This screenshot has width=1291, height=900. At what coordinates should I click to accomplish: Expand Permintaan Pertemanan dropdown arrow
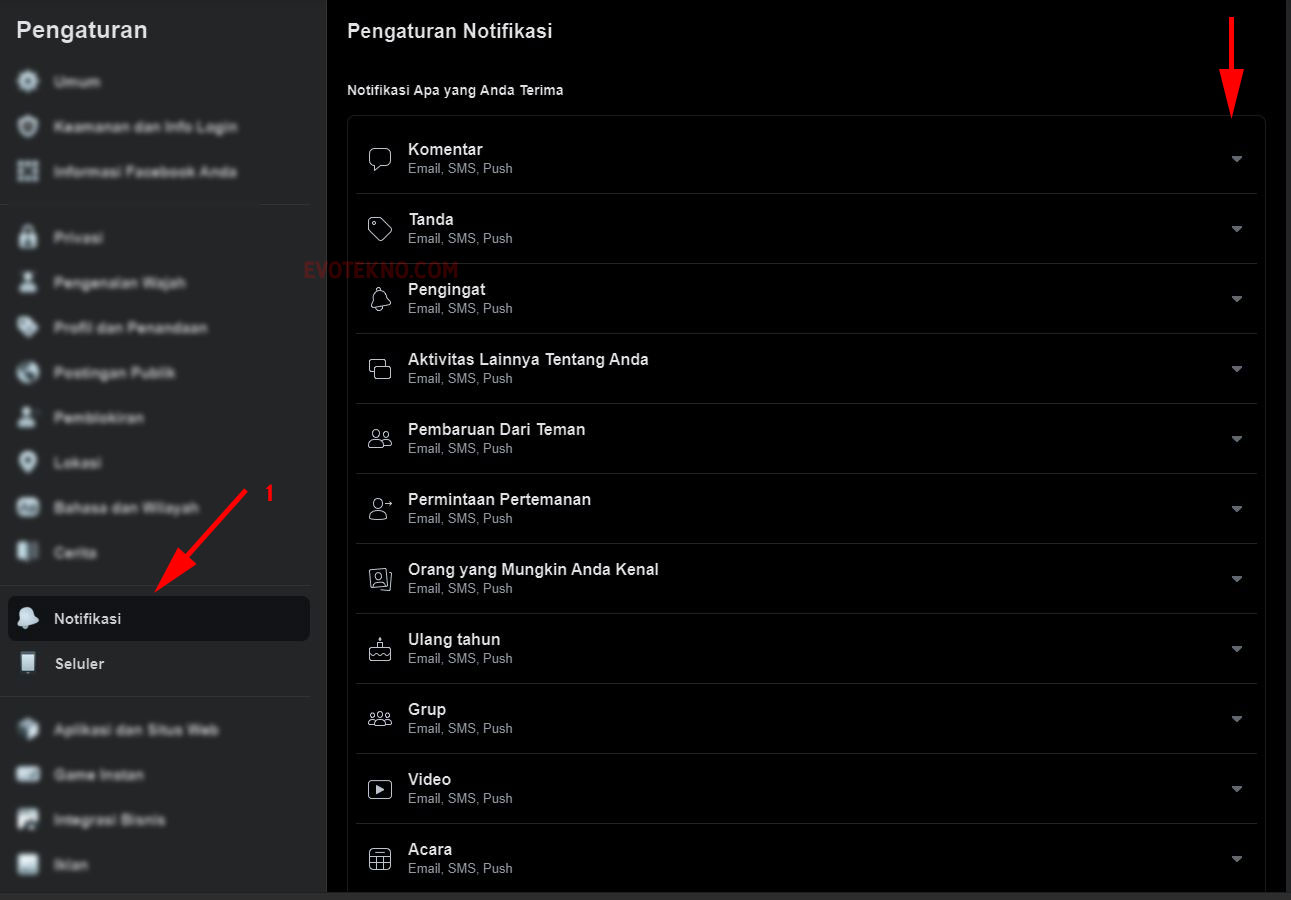click(x=1237, y=509)
